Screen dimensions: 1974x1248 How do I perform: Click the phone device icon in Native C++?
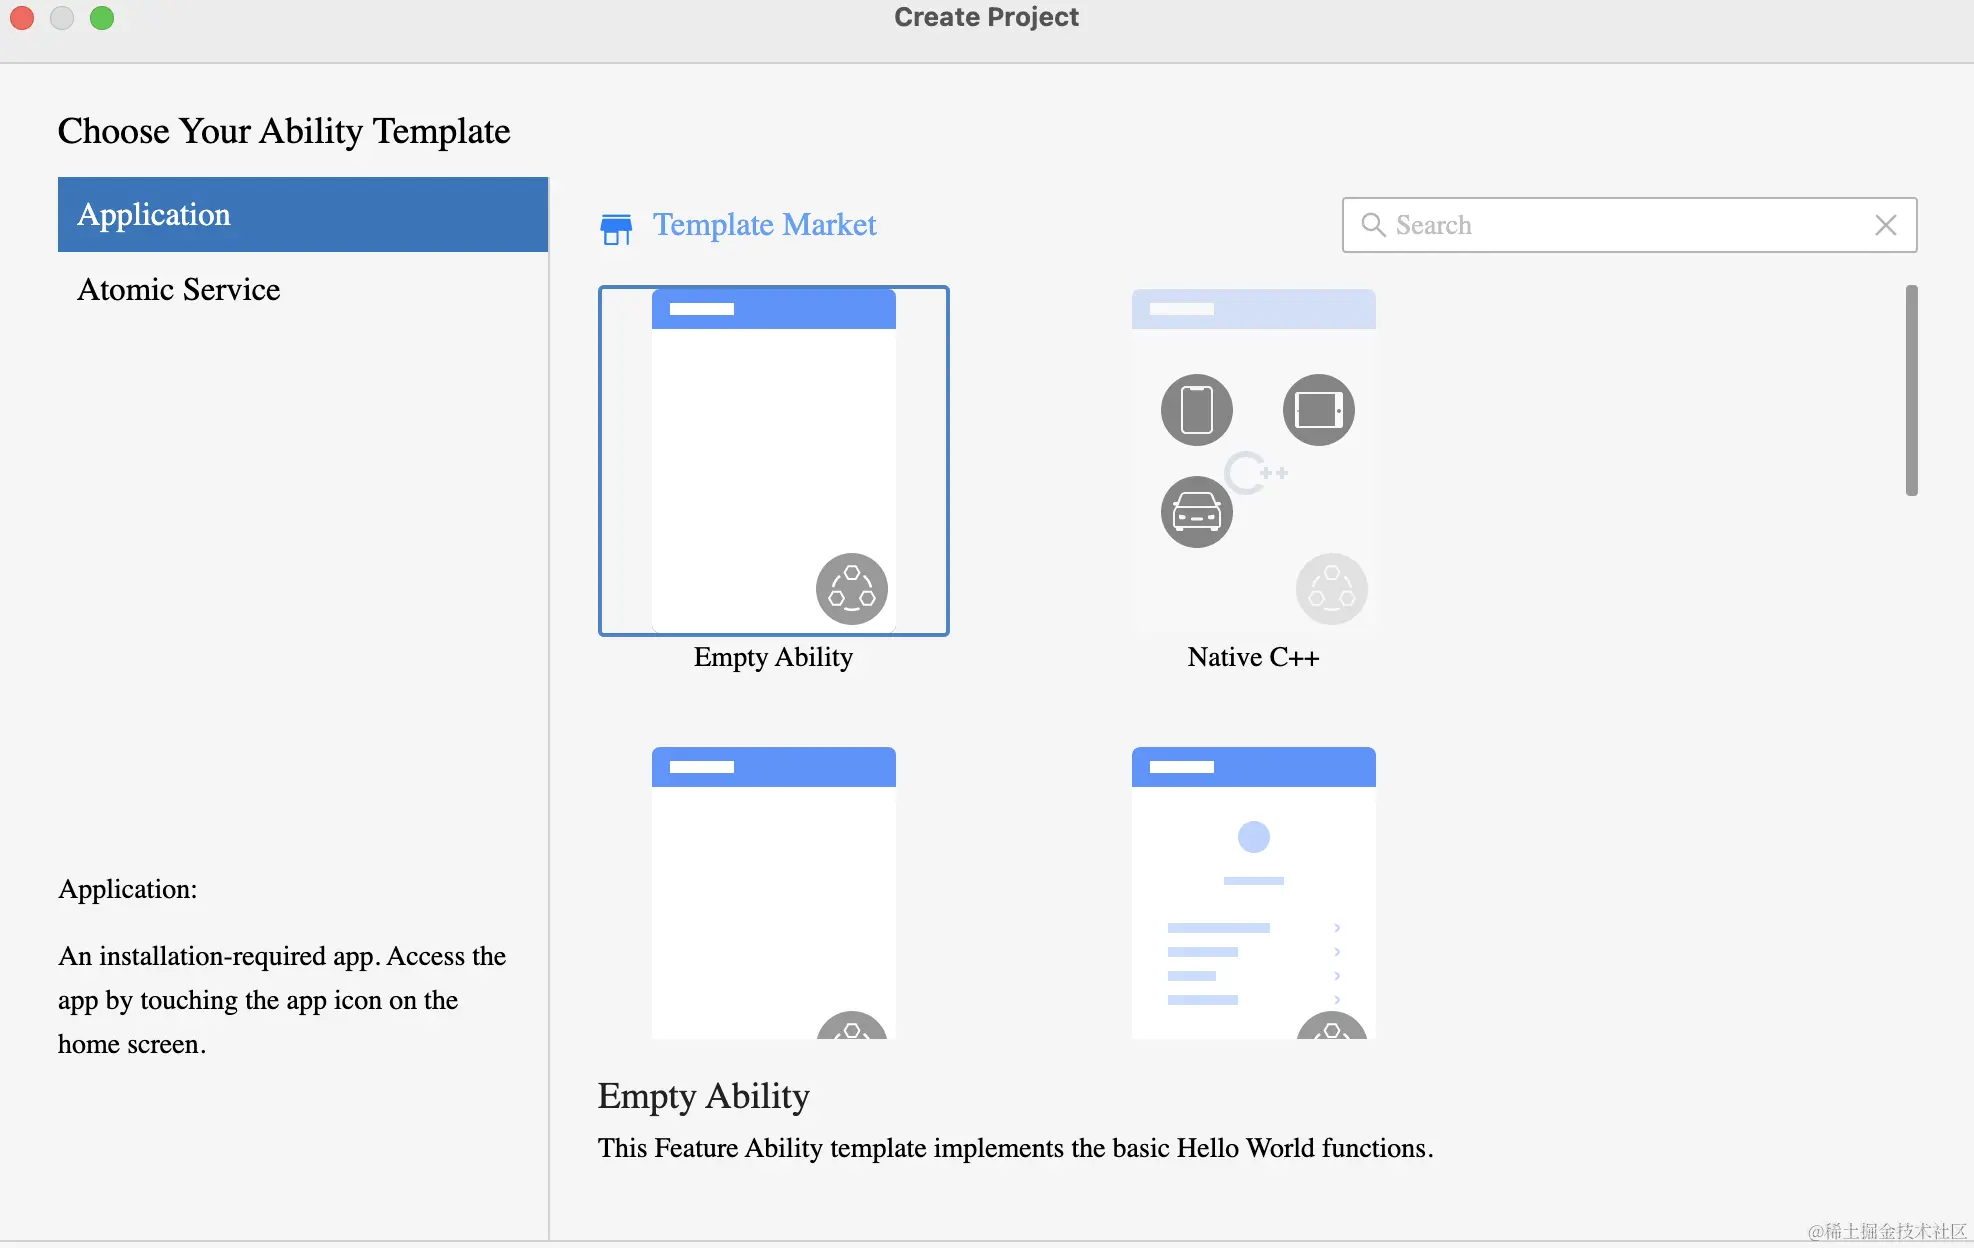1196,410
